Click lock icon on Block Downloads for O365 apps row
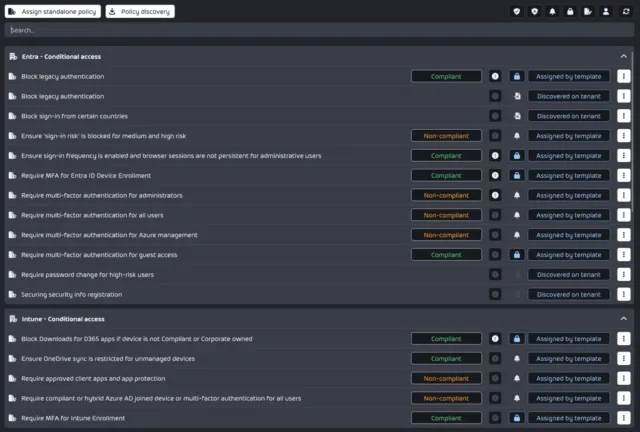The width and height of the screenshot is (640, 432). pyautogui.click(x=517, y=339)
